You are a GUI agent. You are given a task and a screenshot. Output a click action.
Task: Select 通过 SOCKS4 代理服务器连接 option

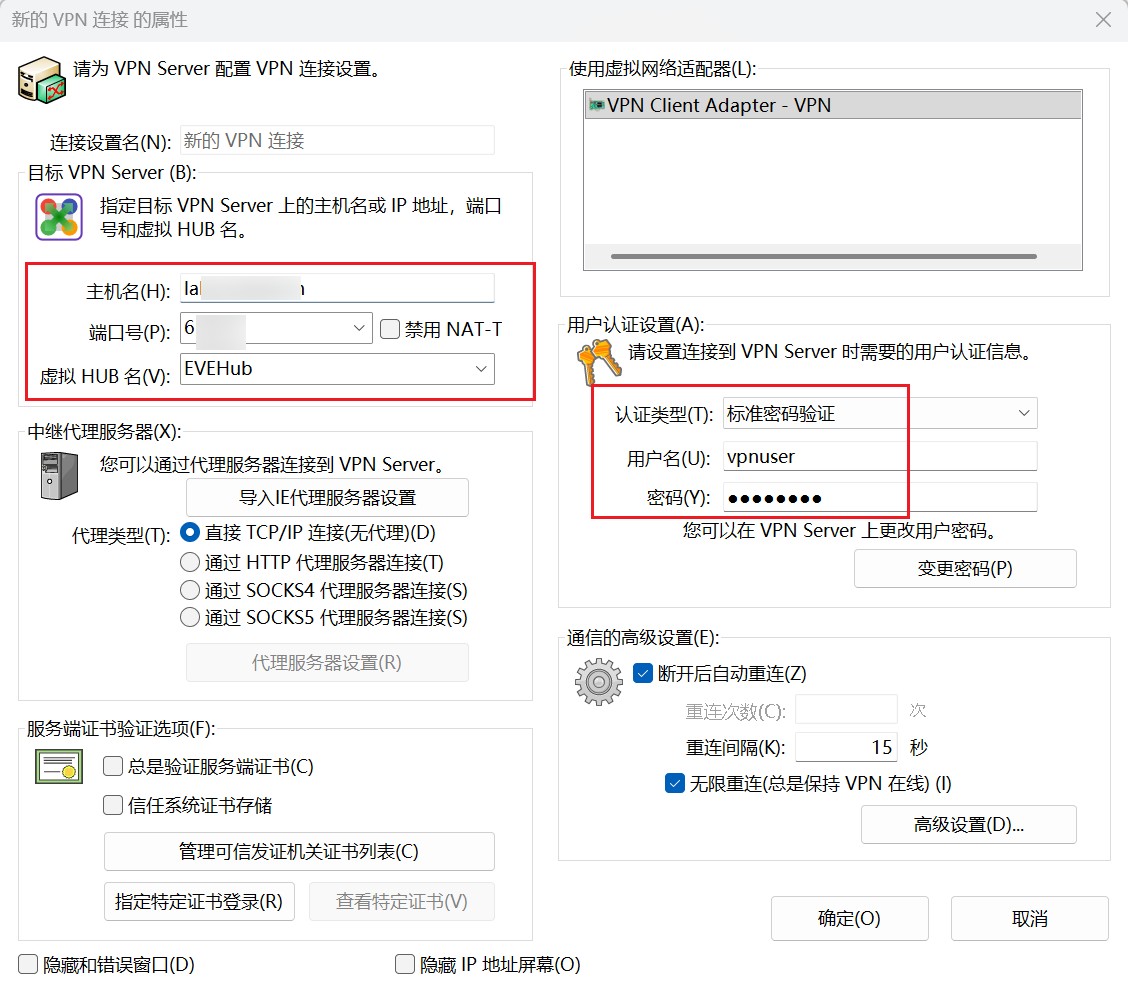point(190,591)
